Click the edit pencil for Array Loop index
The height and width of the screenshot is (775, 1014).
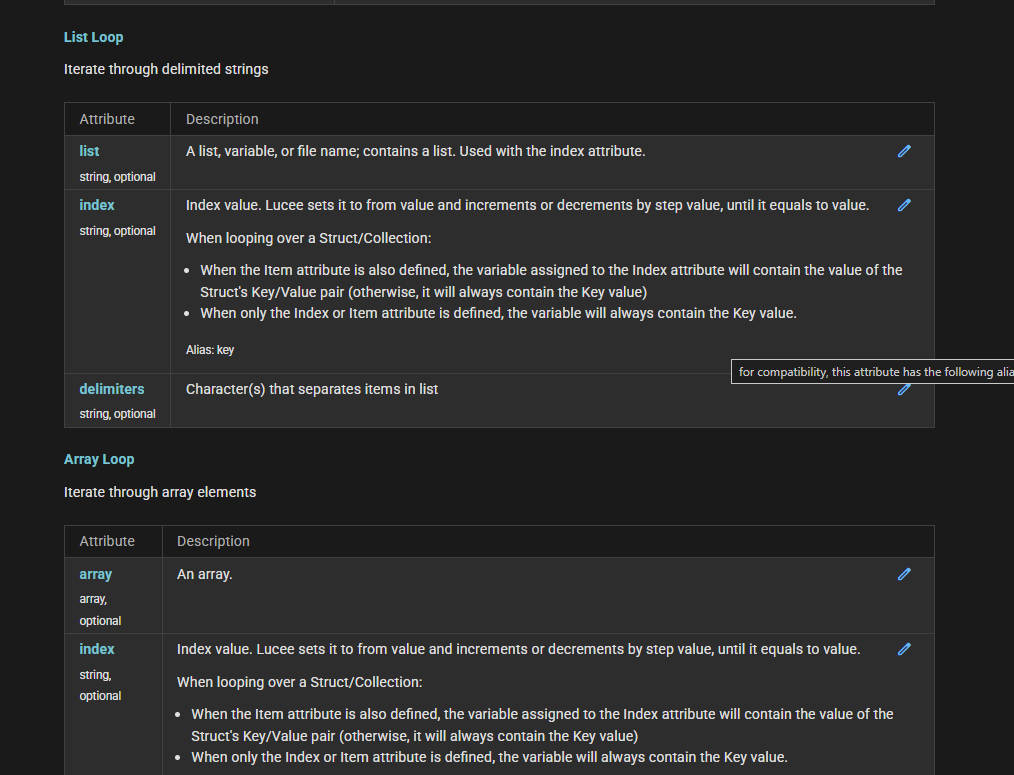tap(904, 649)
